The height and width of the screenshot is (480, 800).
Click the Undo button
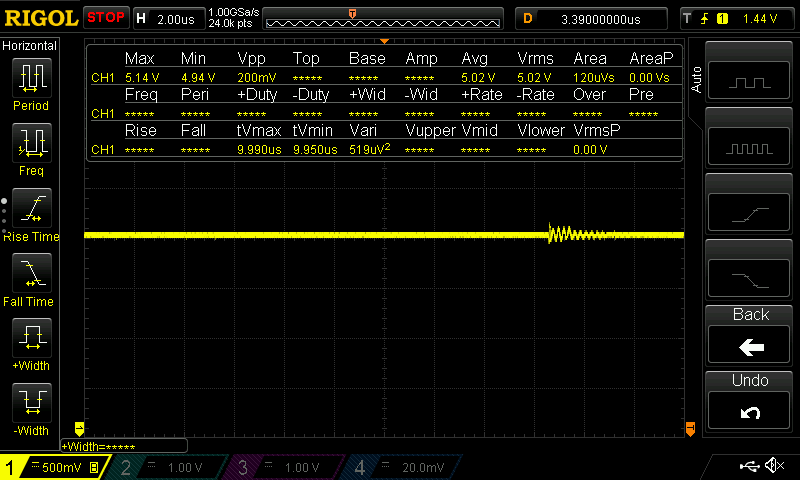click(749, 411)
